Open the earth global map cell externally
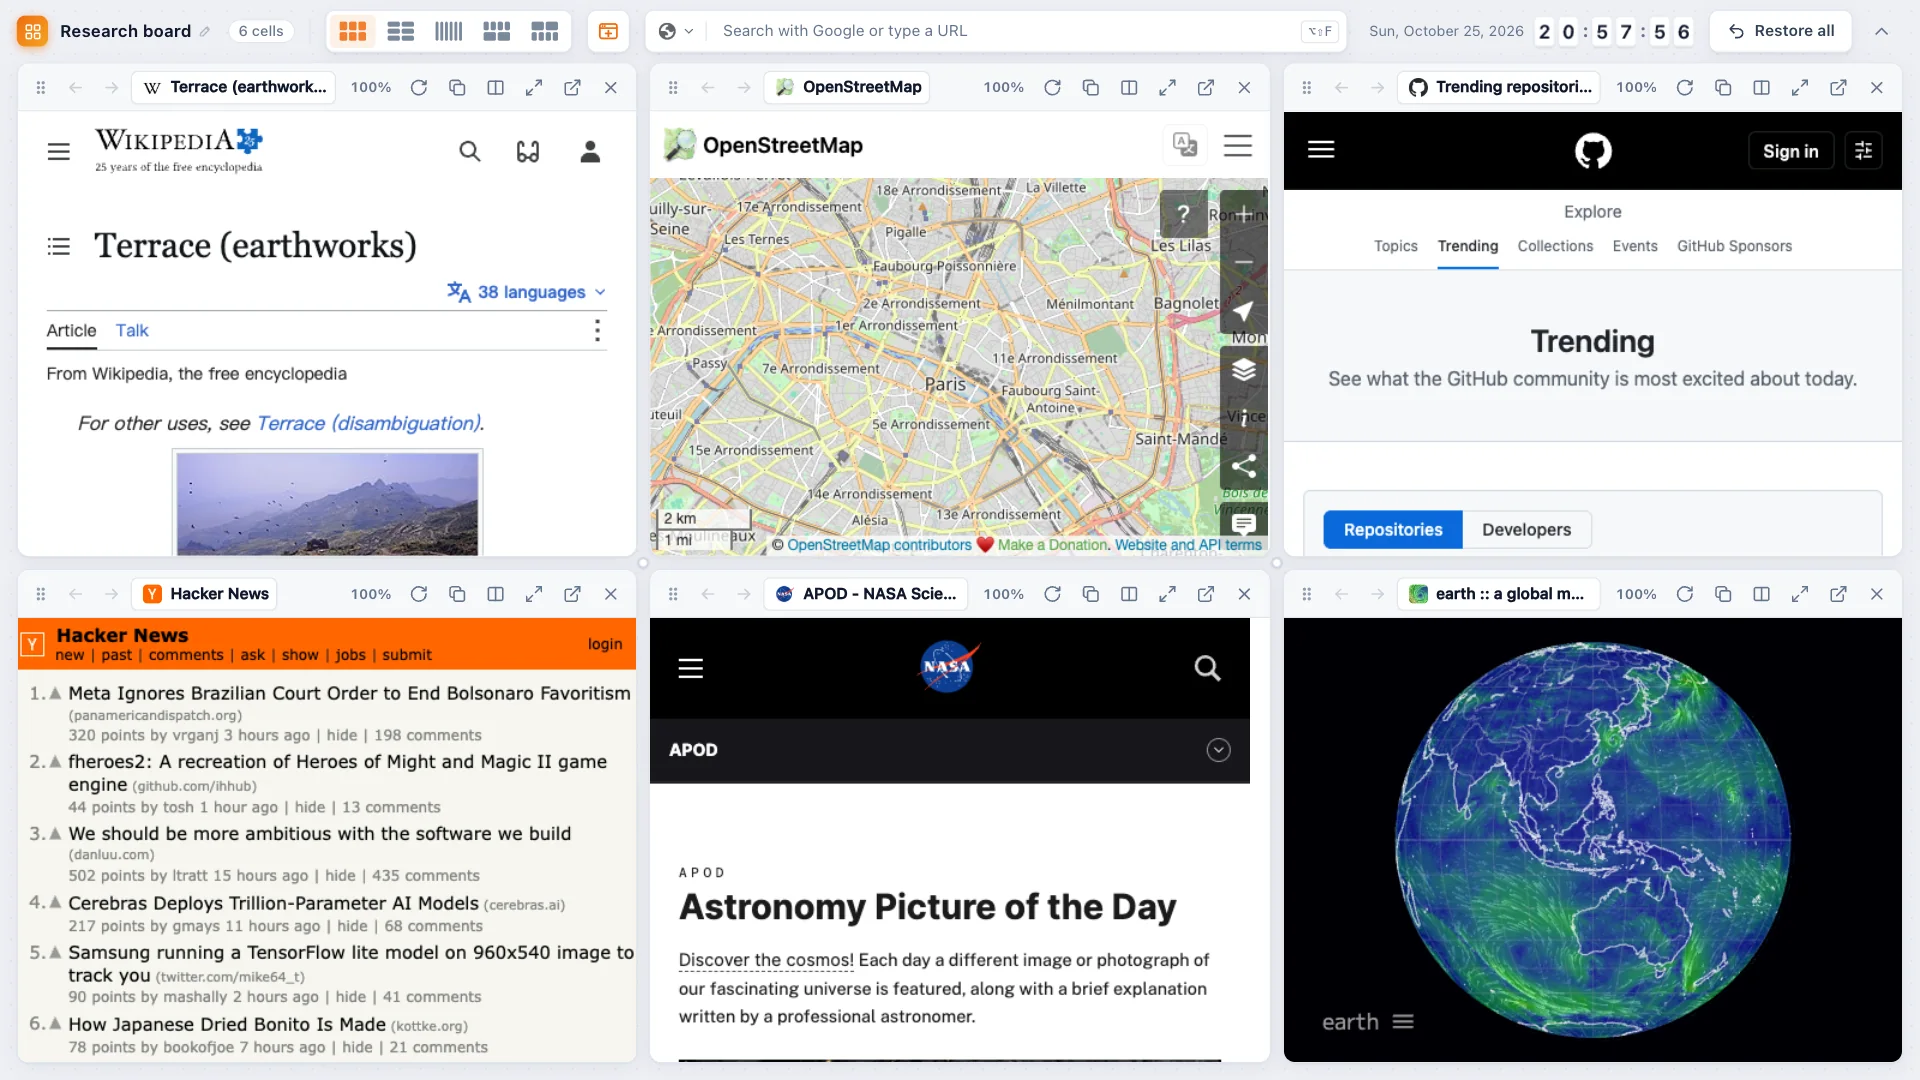 click(1838, 594)
